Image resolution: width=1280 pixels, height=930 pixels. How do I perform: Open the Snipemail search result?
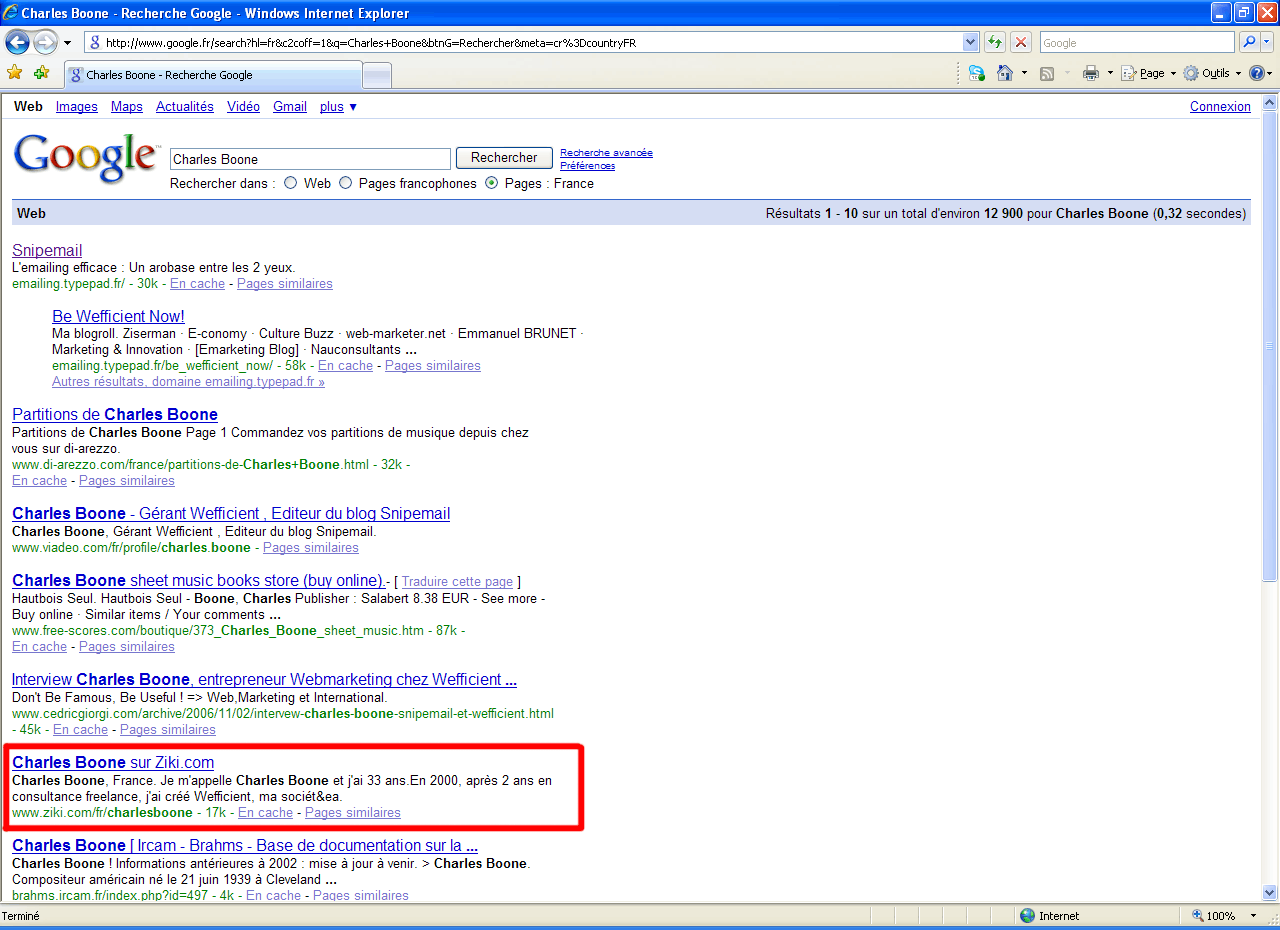coord(47,250)
